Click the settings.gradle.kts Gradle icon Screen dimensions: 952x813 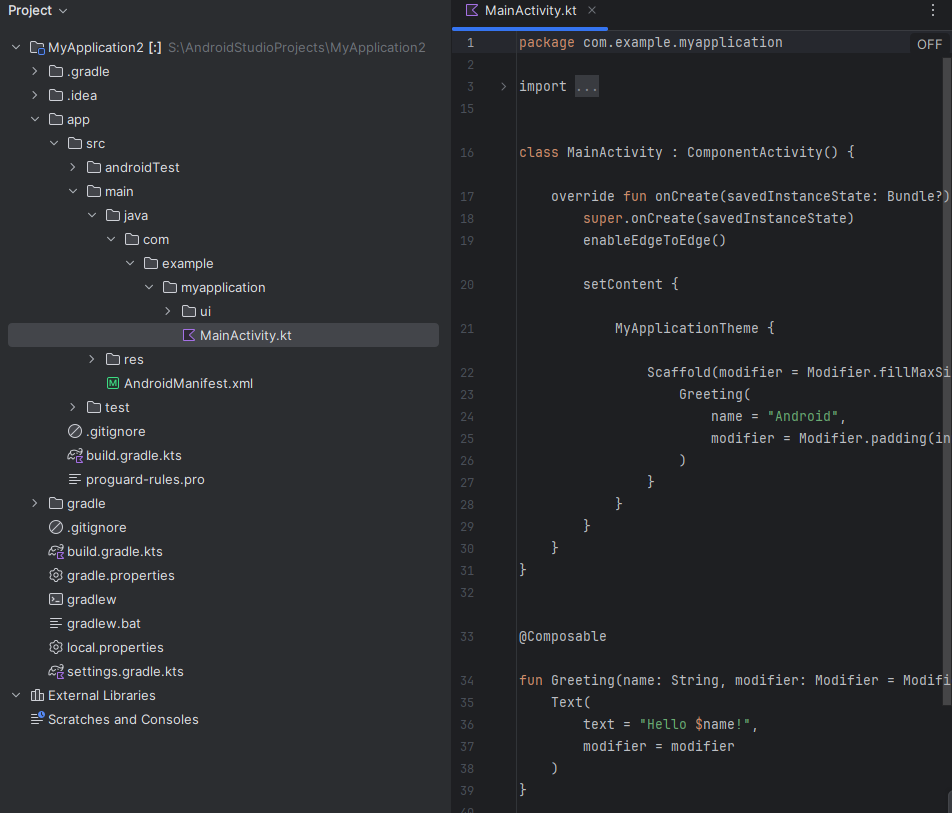click(x=56, y=672)
